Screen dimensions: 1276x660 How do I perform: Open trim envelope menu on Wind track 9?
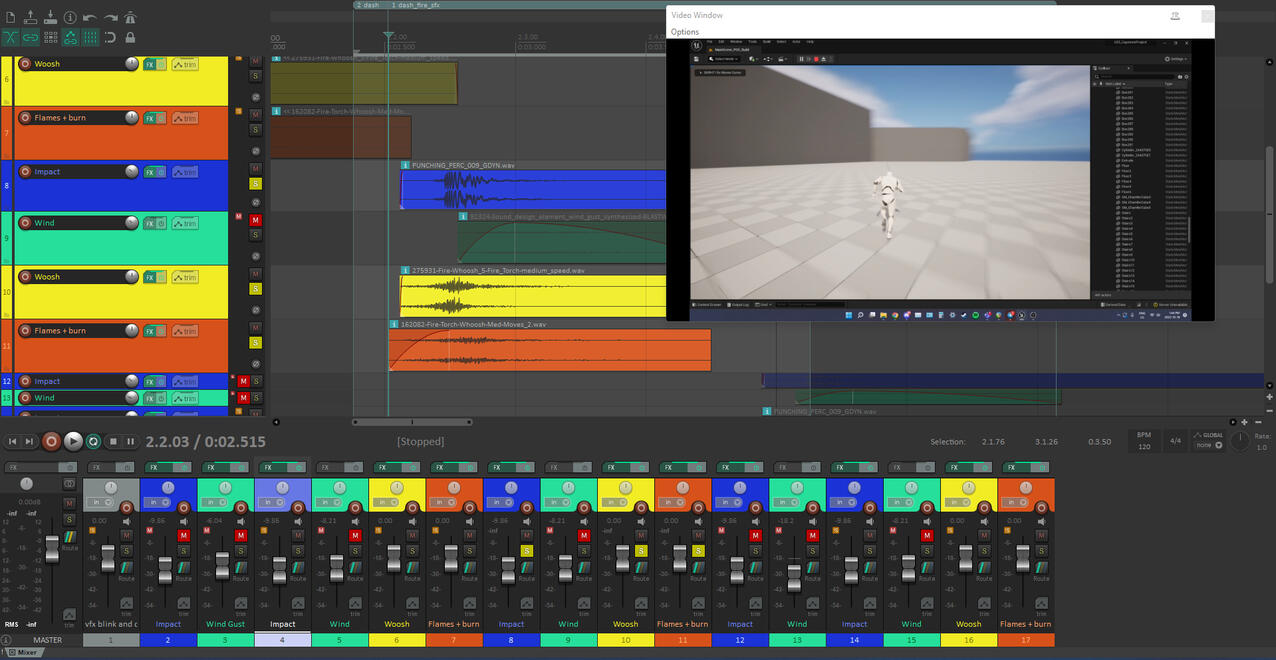click(x=185, y=223)
